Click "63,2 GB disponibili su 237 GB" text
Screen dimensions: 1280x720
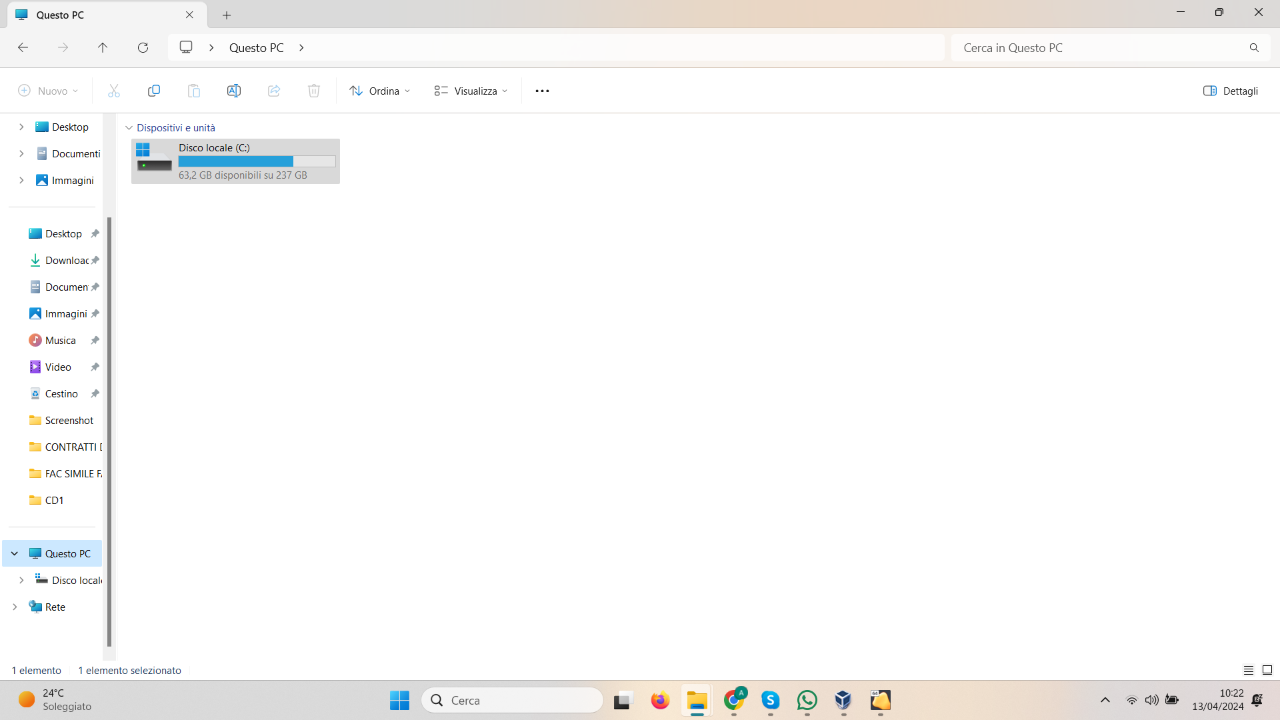pos(243,175)
